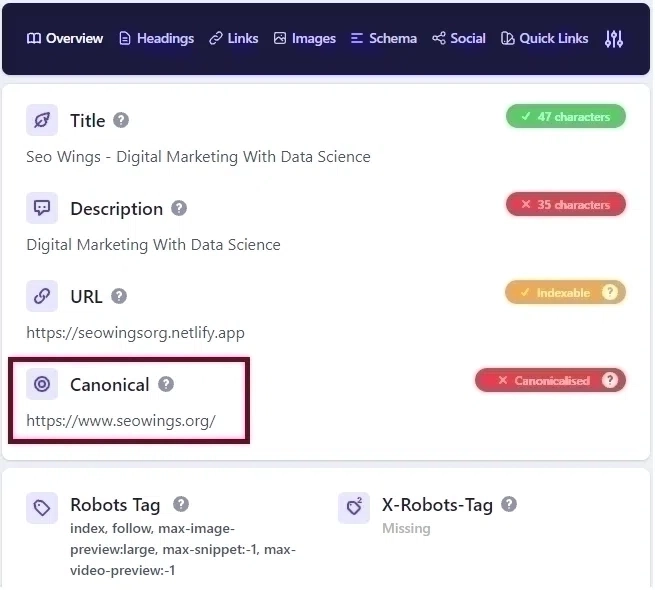Click the 'Missing' X-Robots-Tag value
655x590 pixels.
[x=406, y=529]
